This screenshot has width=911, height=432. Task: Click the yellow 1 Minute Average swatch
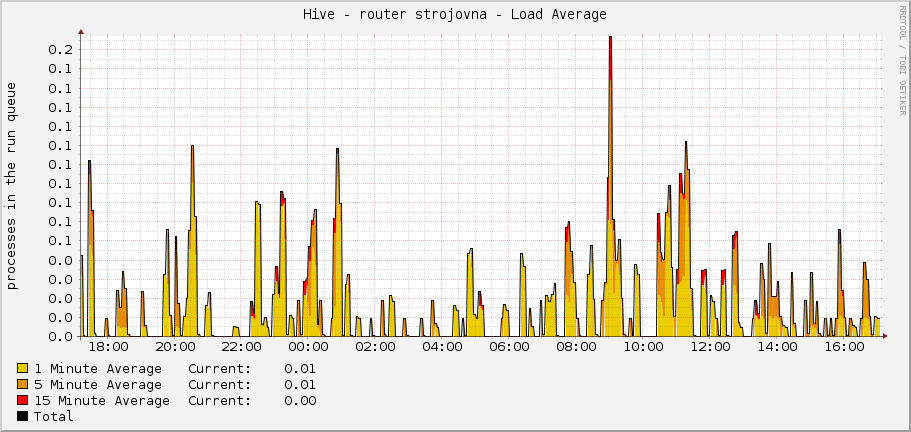coord(23,369)
